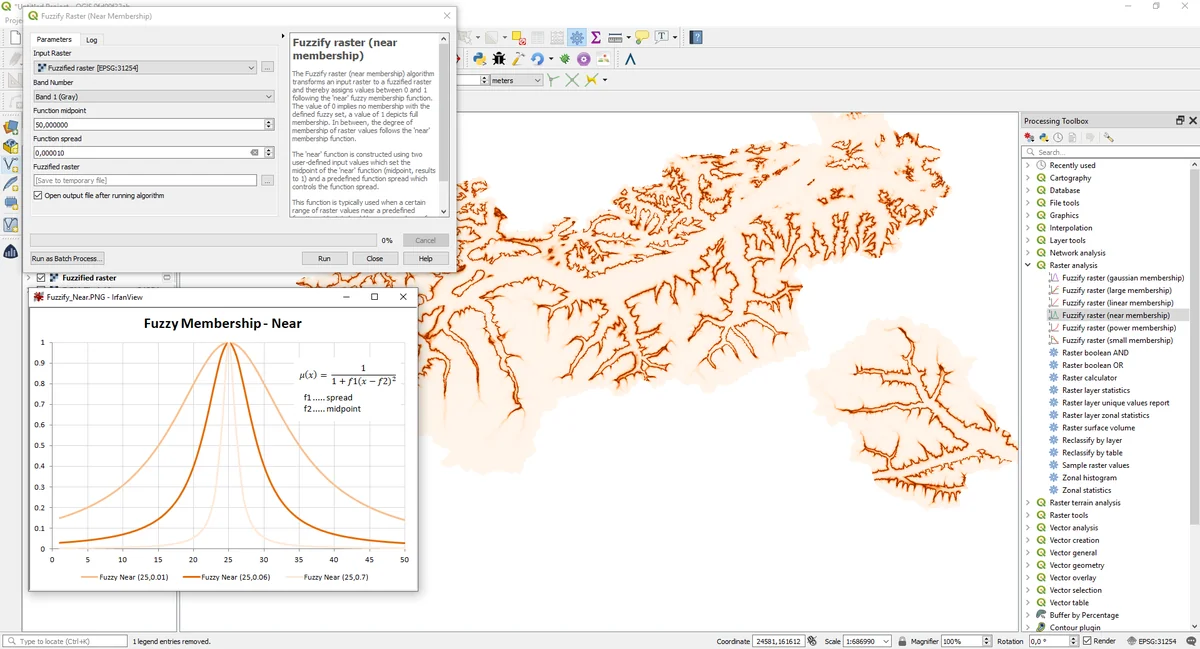Viewport: 1200px width, 649px height.
Task: Click the toolbox options wrench icon
Action: pos(1108,137)
